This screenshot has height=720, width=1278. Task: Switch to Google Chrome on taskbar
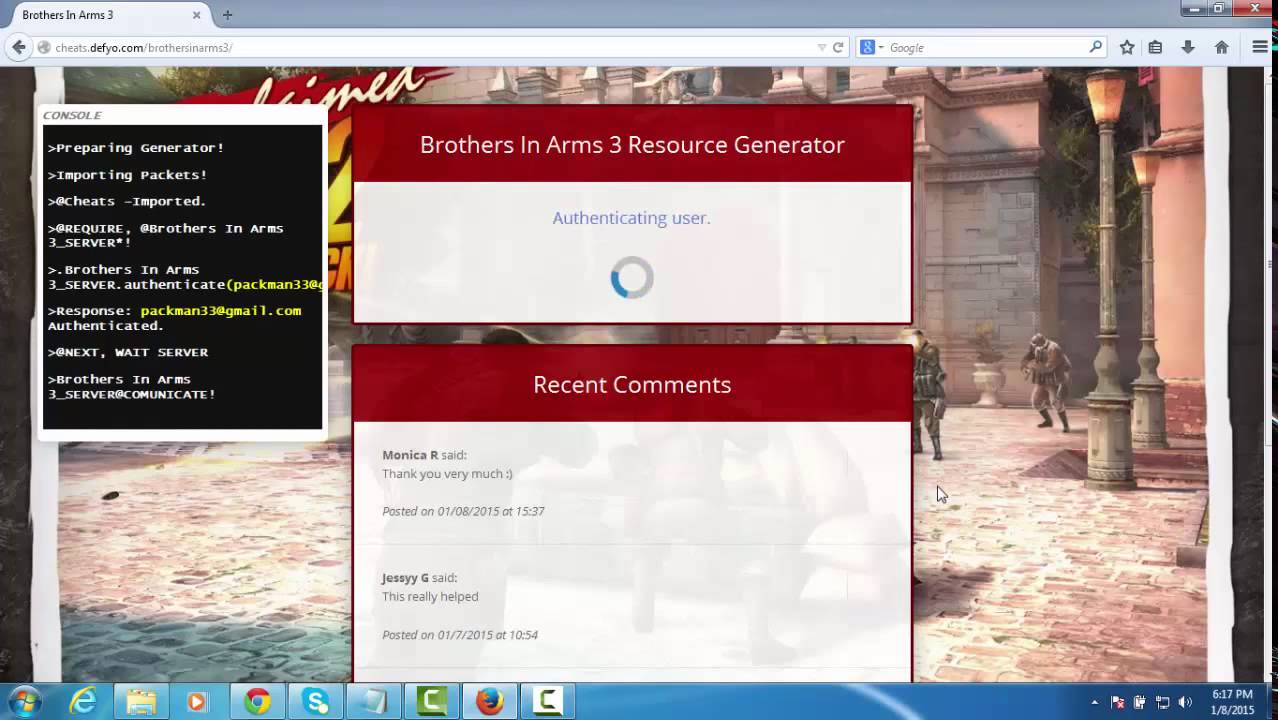(x=258, y=701)
